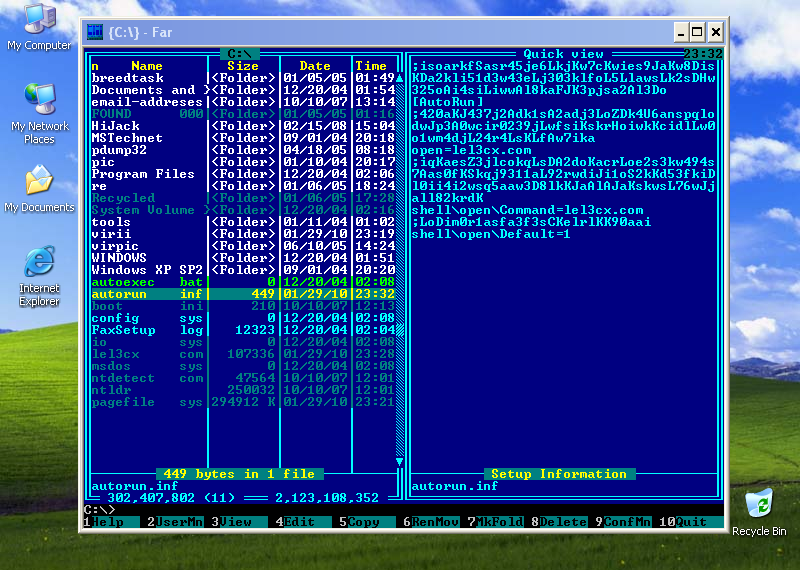Click the C:\ path title of left panel
This screenshot has height=570, width=800.
(240, 54)
